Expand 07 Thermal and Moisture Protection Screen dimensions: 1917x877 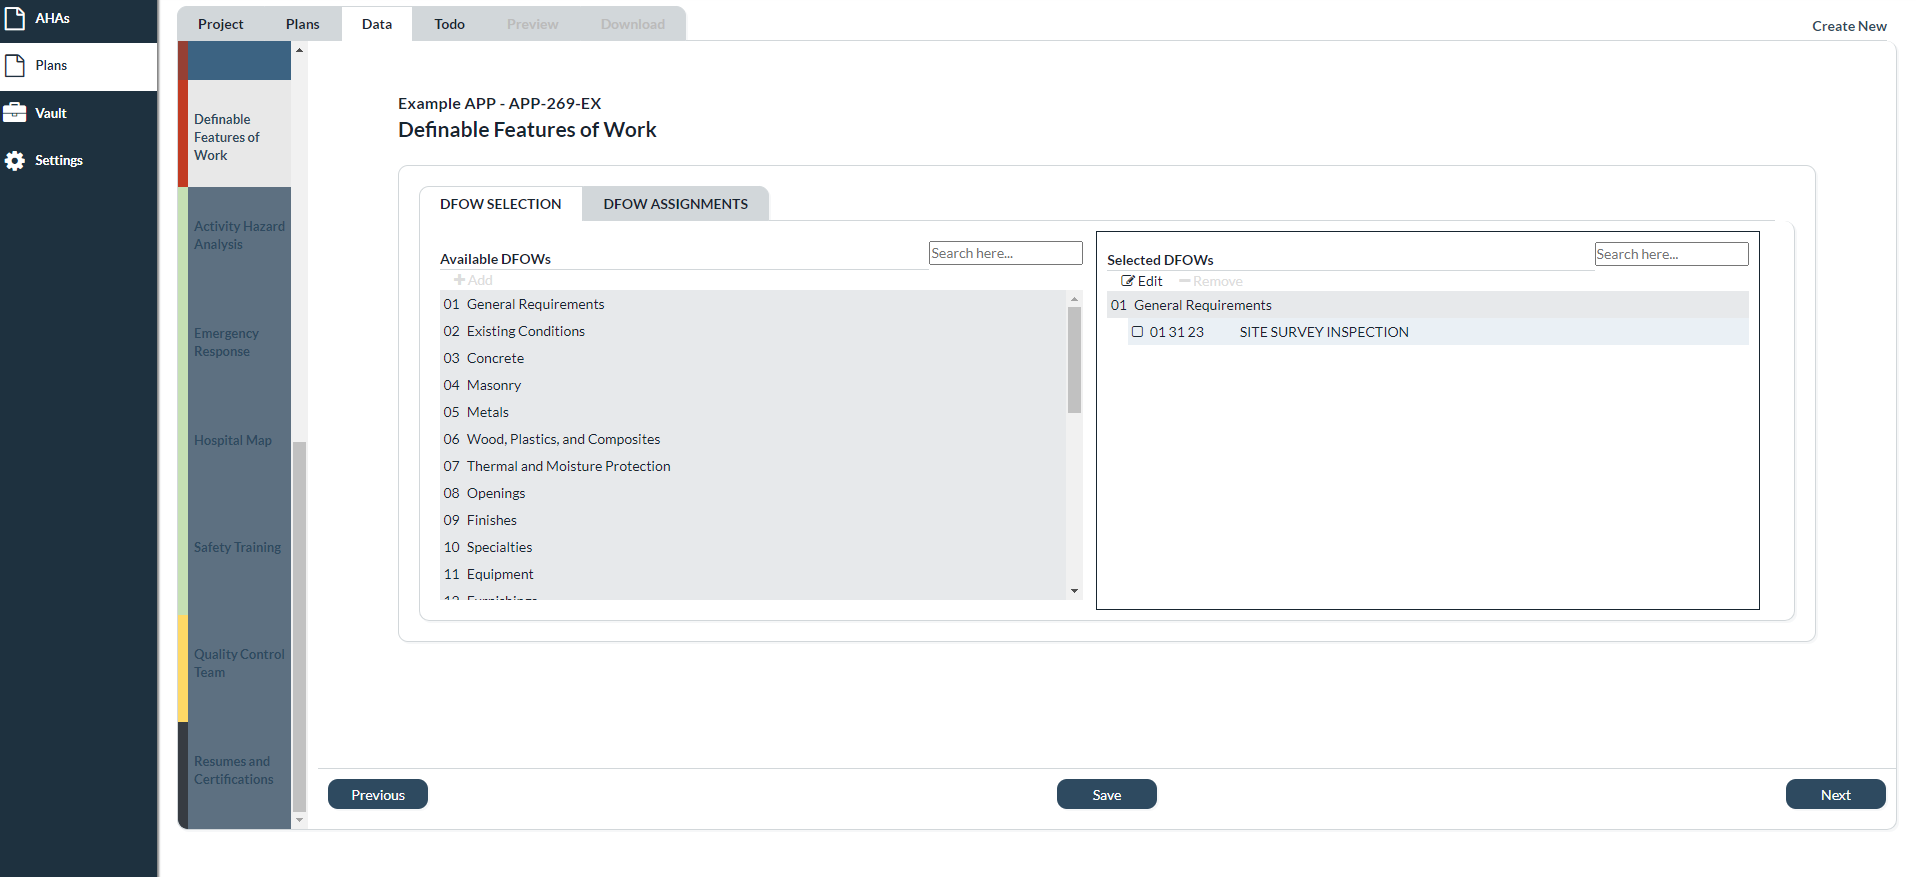point(753,466)
